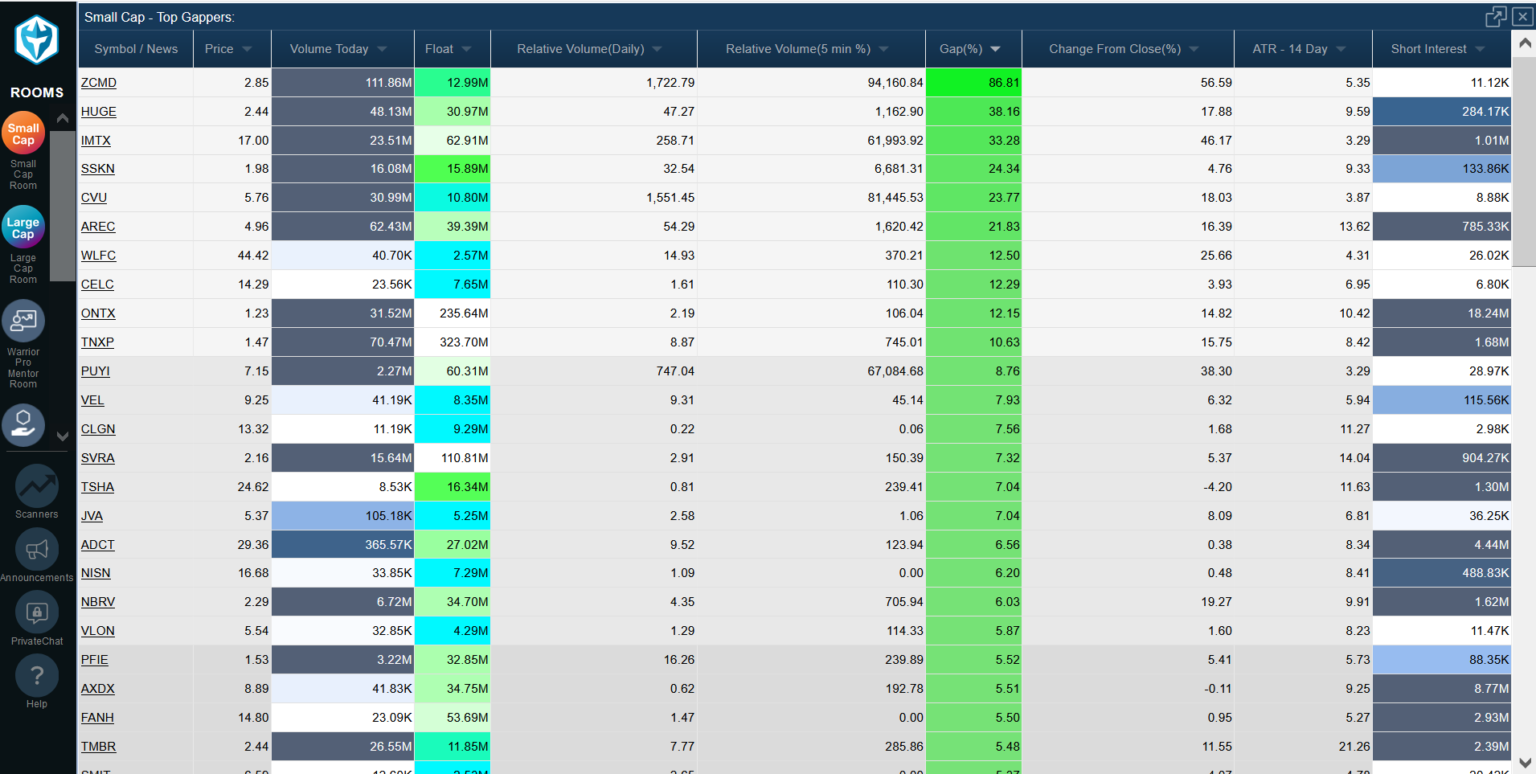Enter the Large Cap Room
The width and height of the screenshot is (1536, 774).
(23, 226)
